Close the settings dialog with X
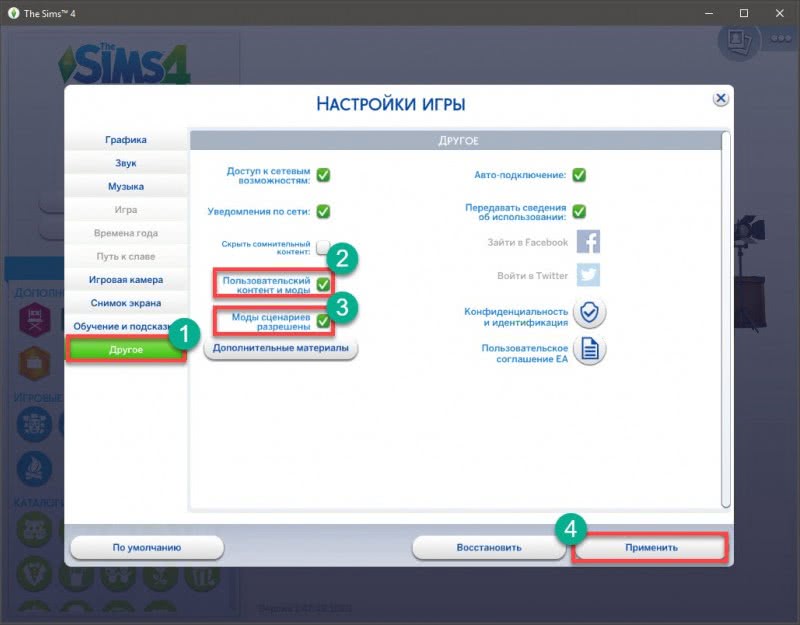 point(720,98)
